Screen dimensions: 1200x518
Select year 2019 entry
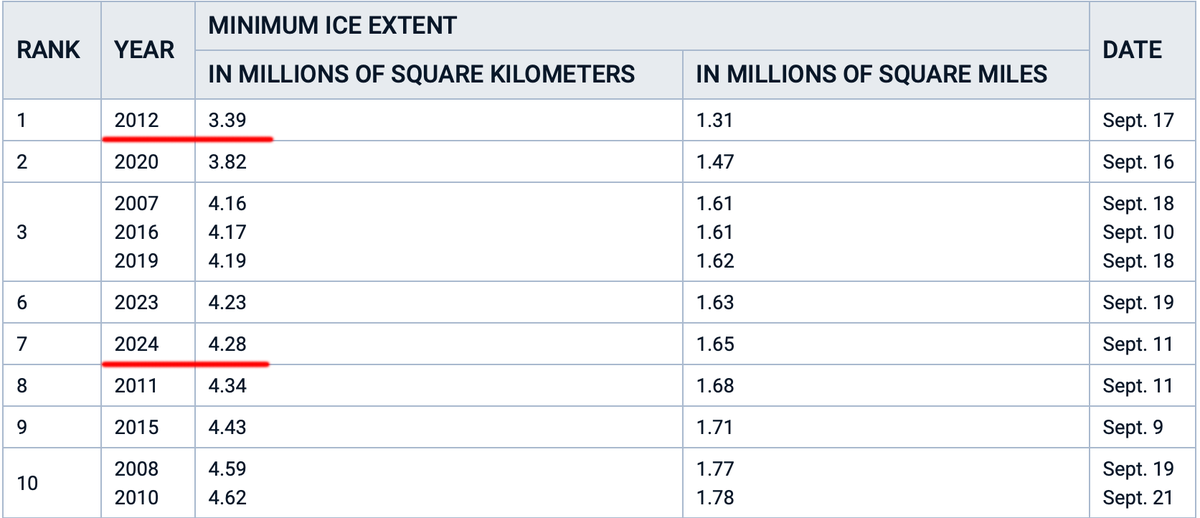pos(136,261)
